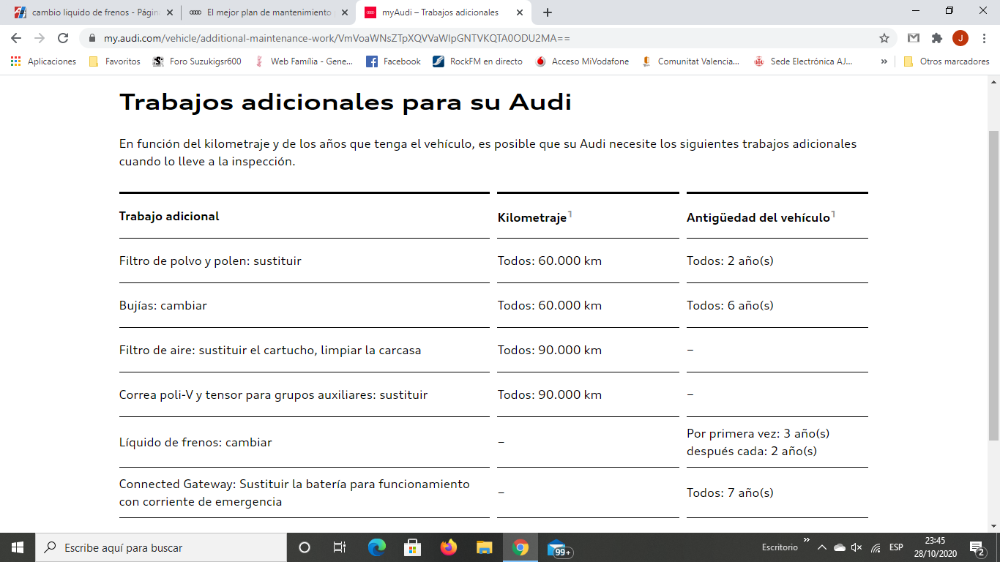This screenshot has width=1000, height=562.
Task: View site info via the padlock icon
Action: tap(92, 38)
